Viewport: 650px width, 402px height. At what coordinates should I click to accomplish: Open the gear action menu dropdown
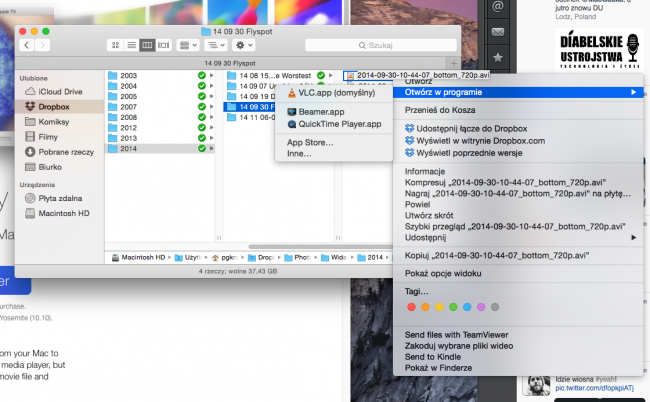pos(243,45)
